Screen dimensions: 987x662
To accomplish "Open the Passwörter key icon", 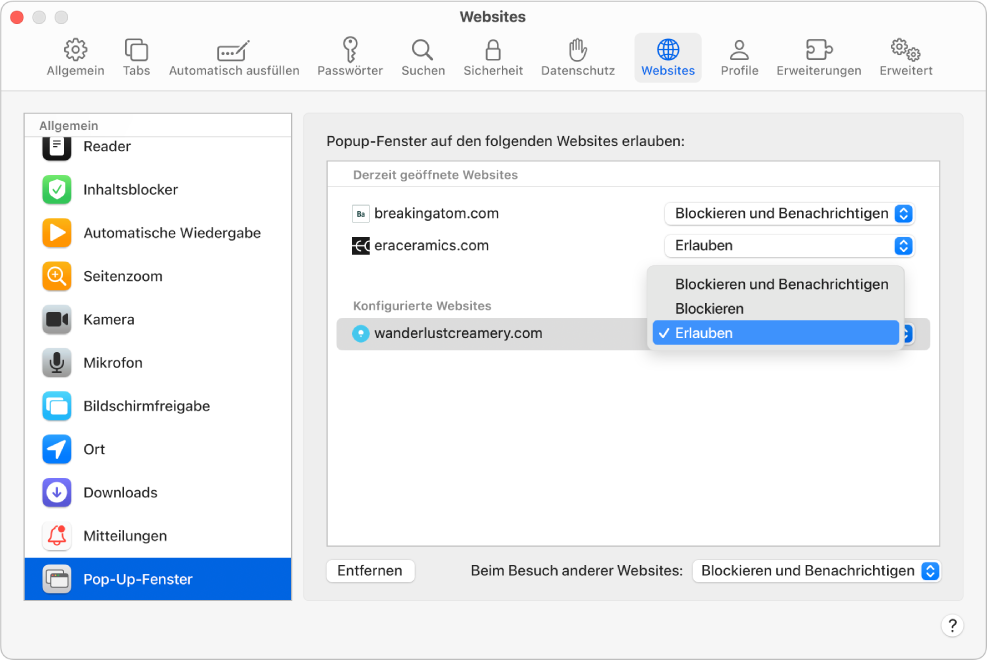I will [x=350, y=50].
